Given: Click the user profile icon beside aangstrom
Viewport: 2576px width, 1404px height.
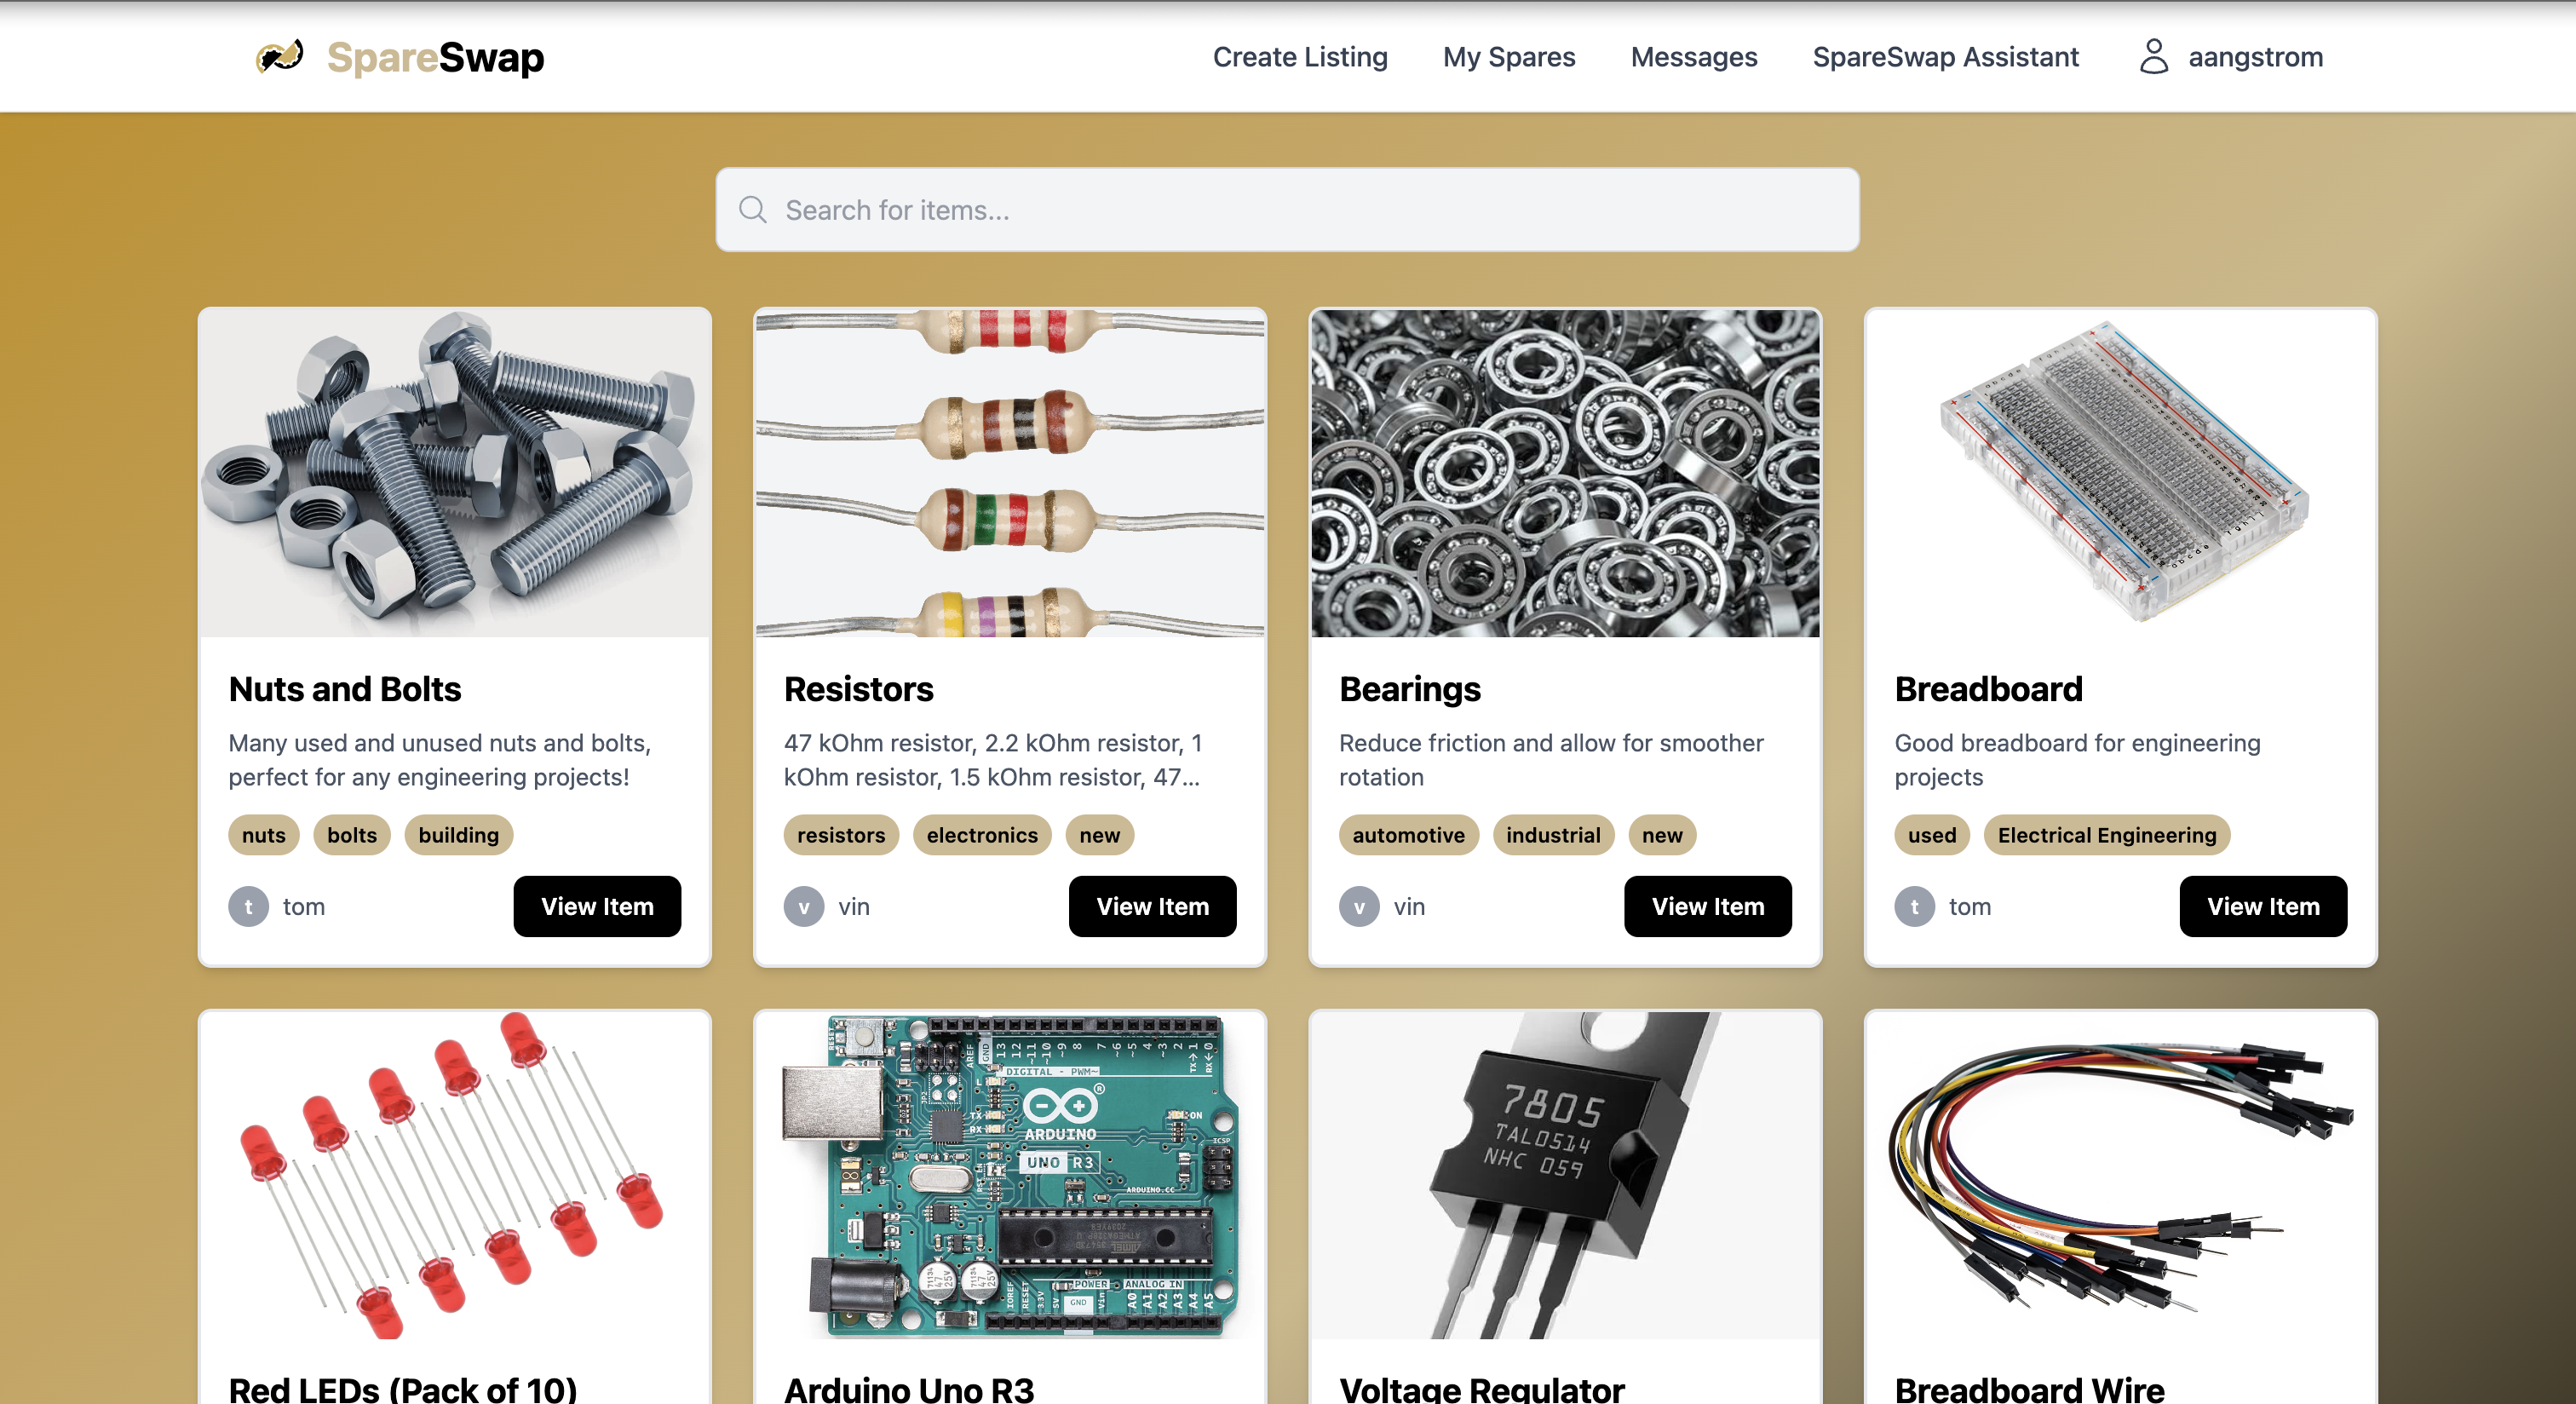Looking at the screenshot, I should 2153,57.
